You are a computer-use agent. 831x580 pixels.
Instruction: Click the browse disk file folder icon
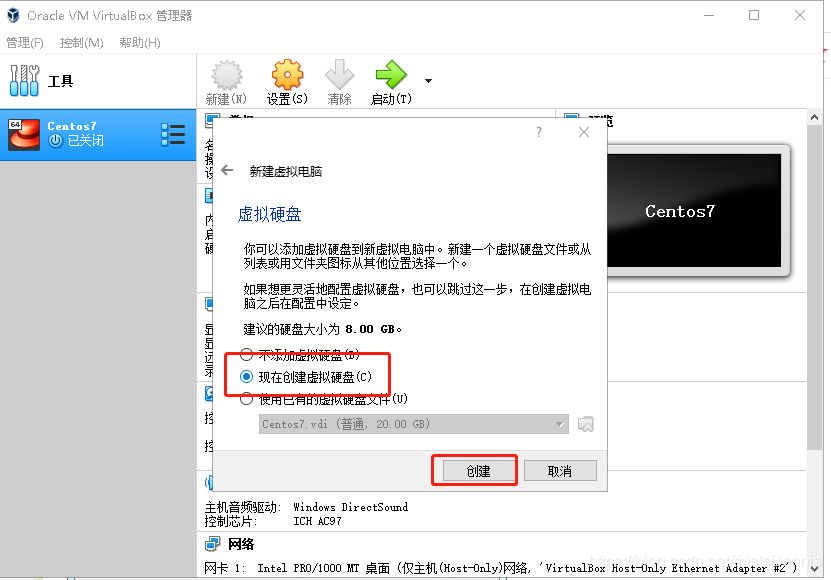coord(586,424)
